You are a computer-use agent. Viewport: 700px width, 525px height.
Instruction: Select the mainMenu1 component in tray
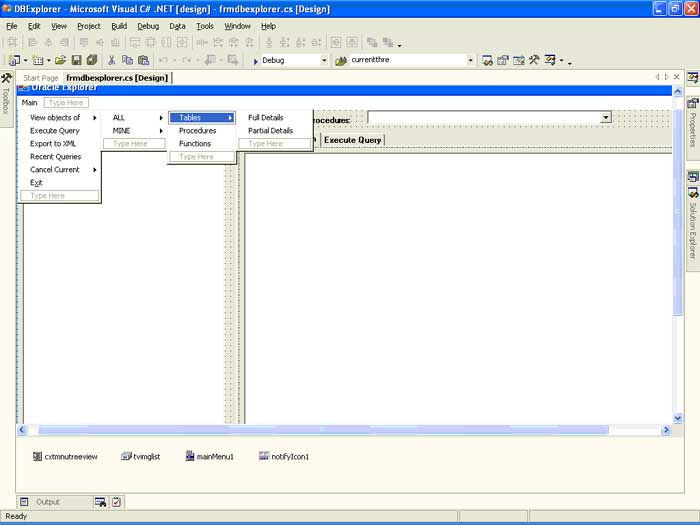(209, 456)
